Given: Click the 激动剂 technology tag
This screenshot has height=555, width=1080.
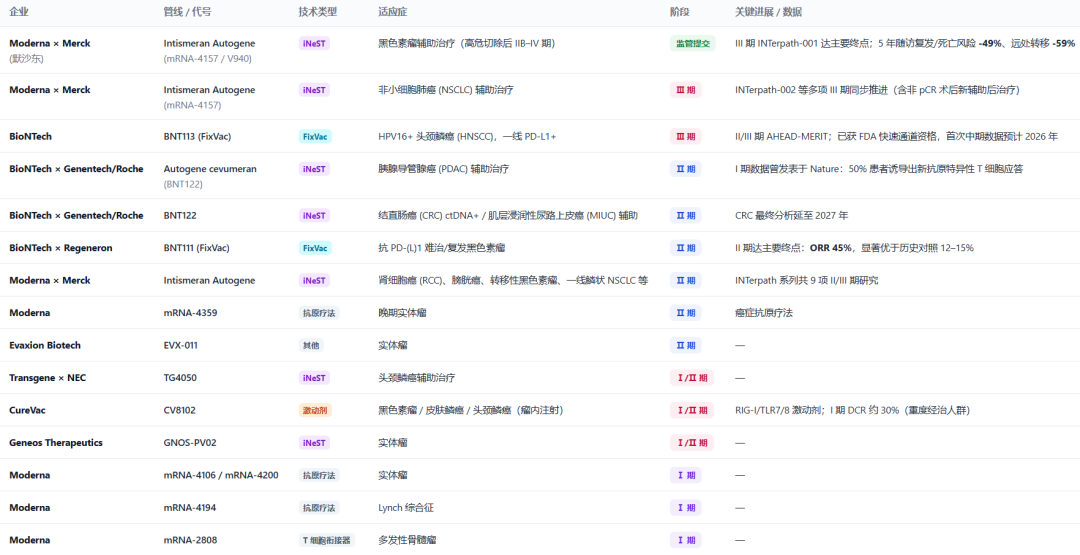Looking at the screenshot, I should point(315,410).
